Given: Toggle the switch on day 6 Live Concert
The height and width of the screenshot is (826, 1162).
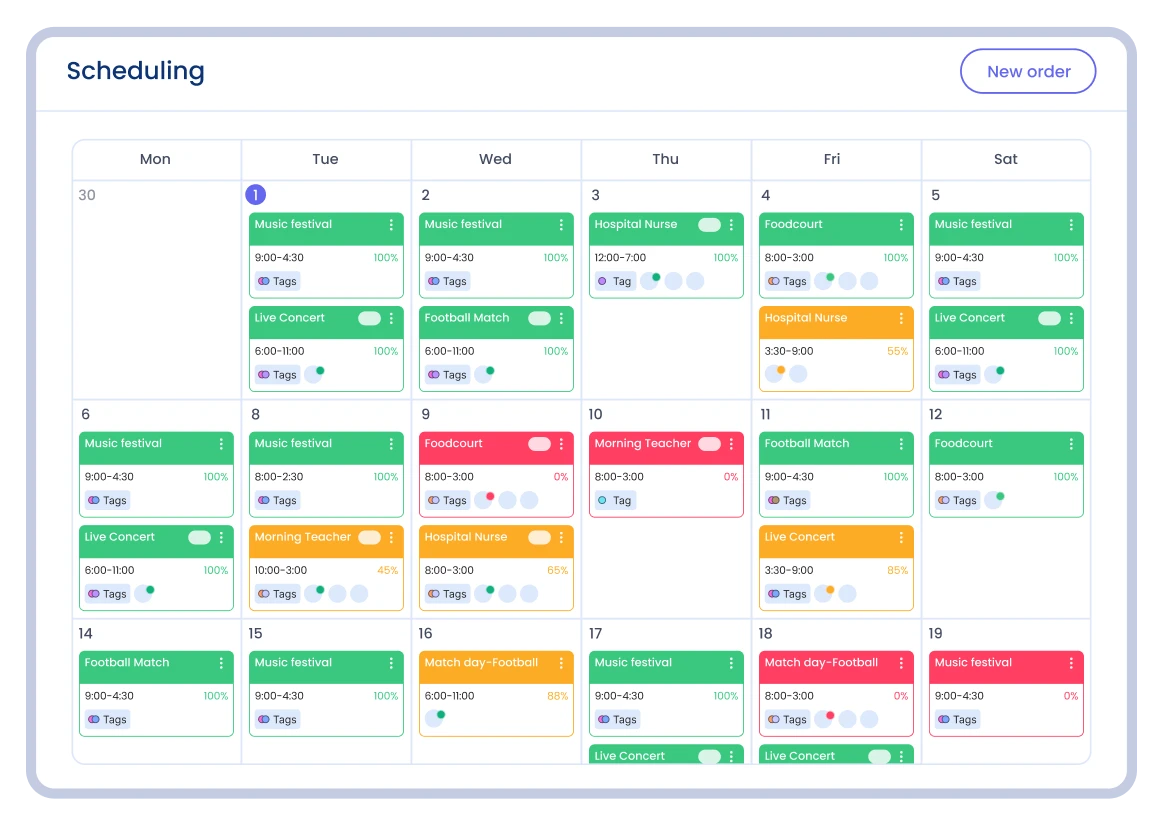Looking at the screenshot, I should 199,537.
